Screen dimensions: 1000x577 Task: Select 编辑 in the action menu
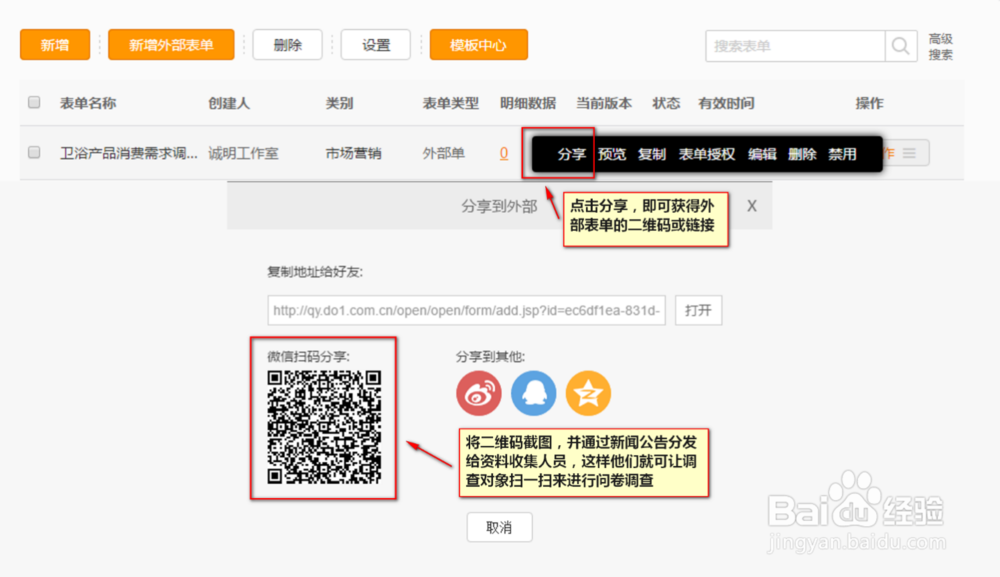pos(762,154)
